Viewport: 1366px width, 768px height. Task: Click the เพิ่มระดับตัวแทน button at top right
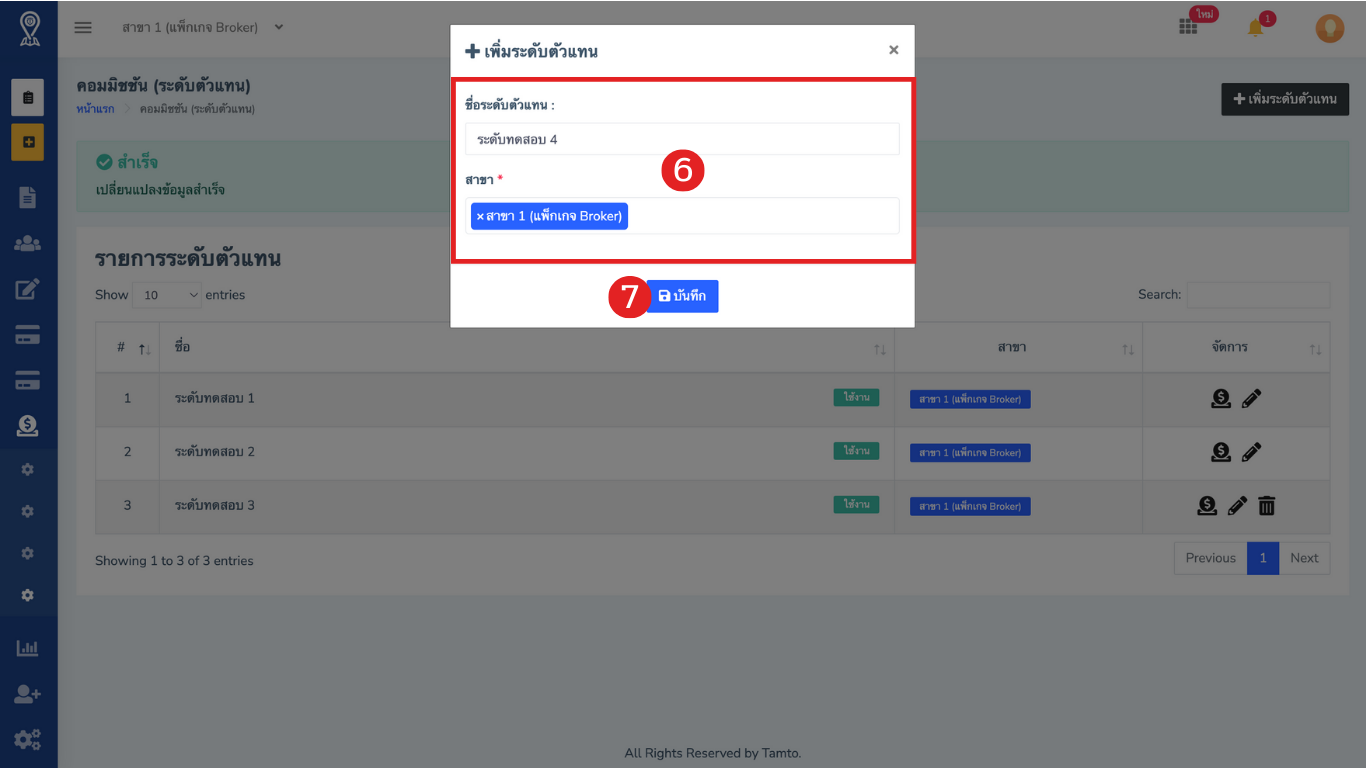[x=1285, y=99]
